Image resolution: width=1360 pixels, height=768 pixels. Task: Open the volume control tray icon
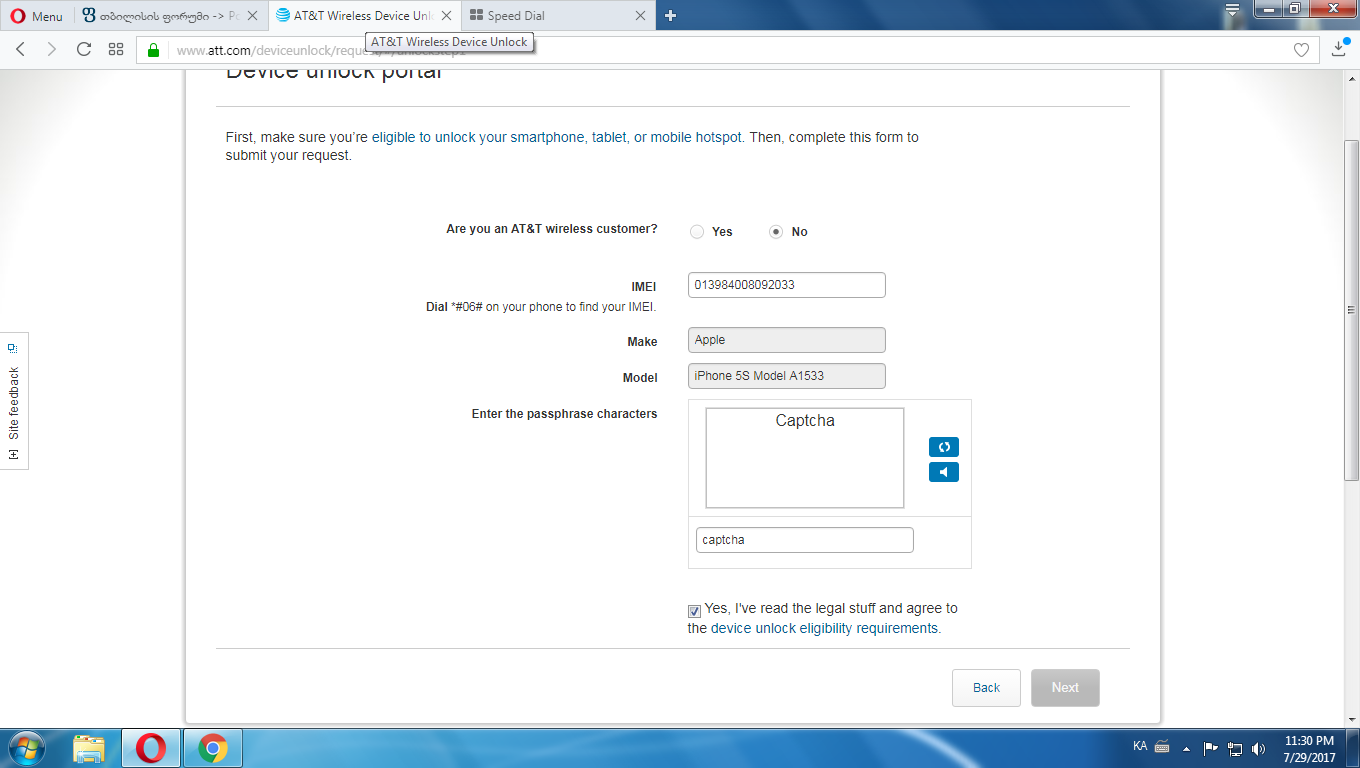coord(1258,748)
